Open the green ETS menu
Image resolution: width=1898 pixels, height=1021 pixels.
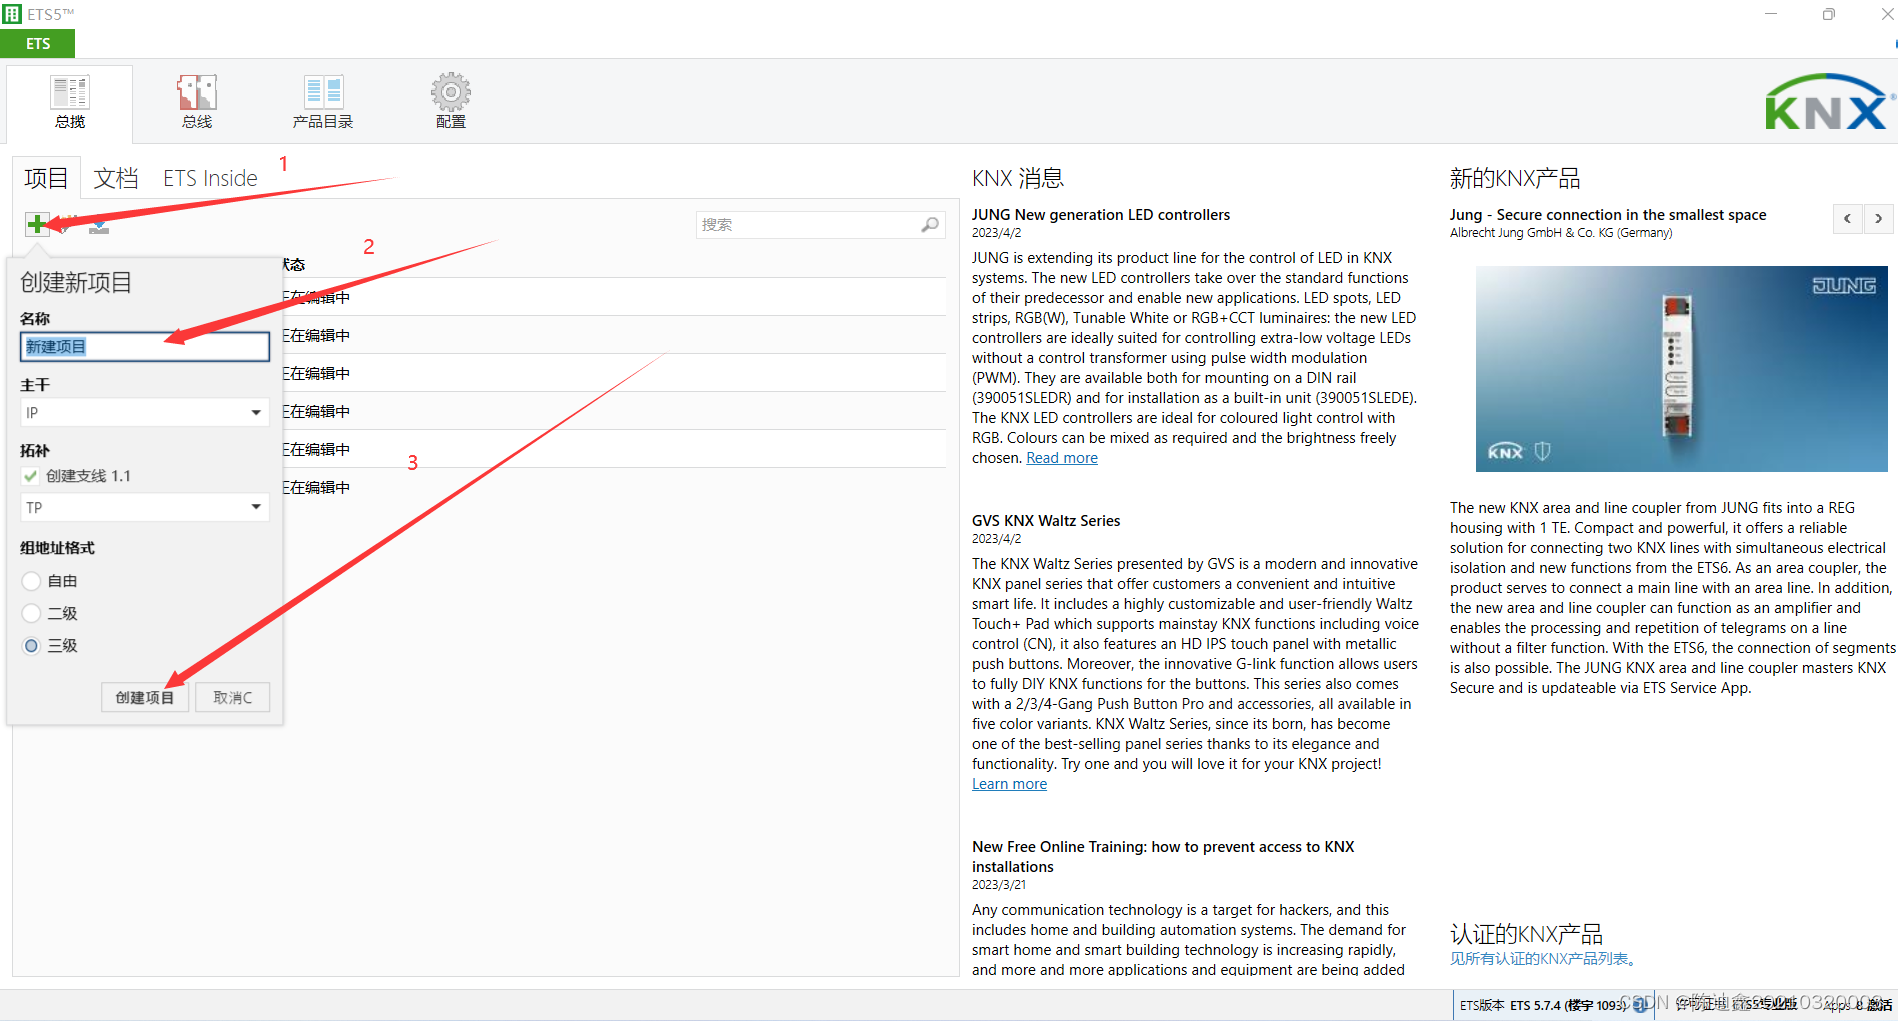click(38, 43)
